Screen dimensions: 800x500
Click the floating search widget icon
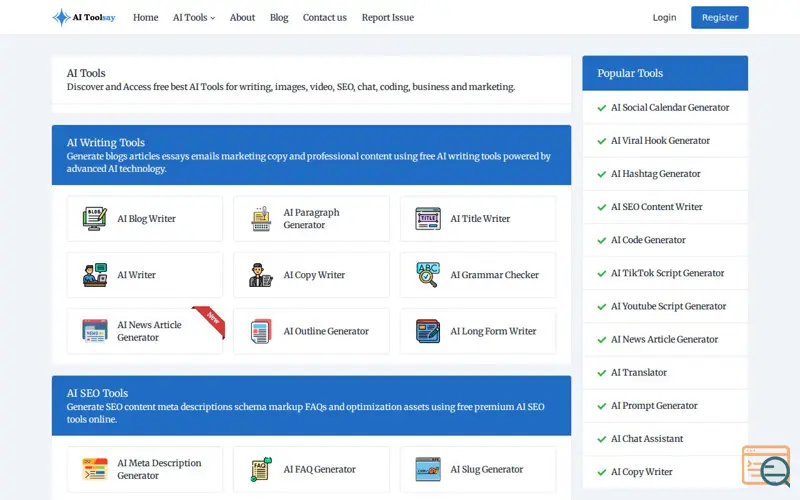click(766, 466)
